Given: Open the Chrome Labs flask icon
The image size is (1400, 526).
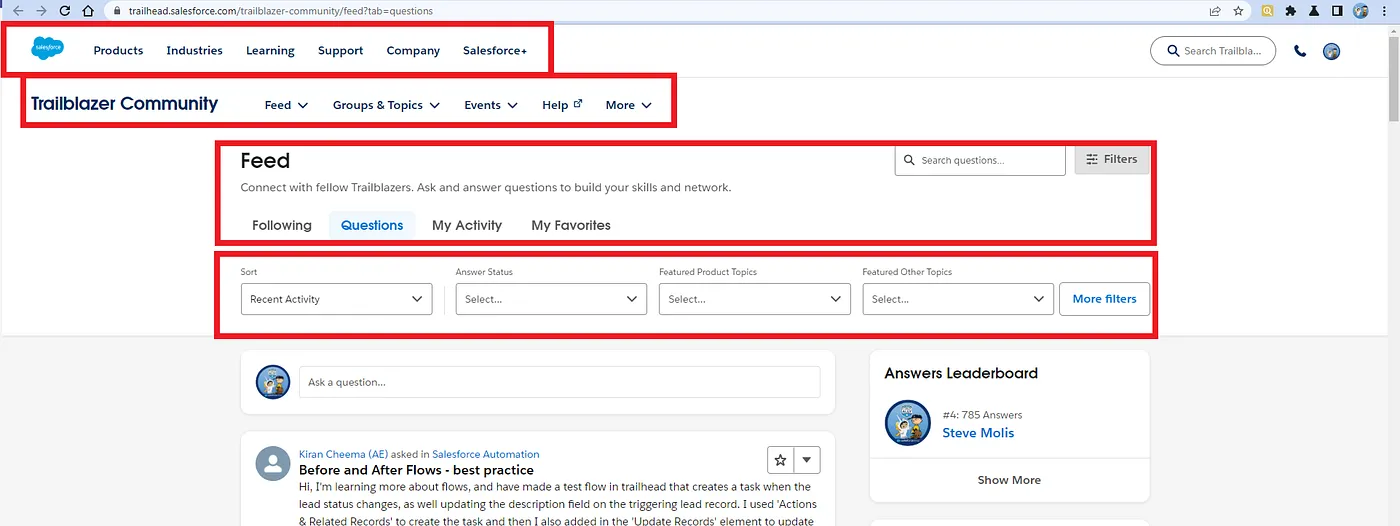Looking at the screenshot, I should coord(1314,11).
